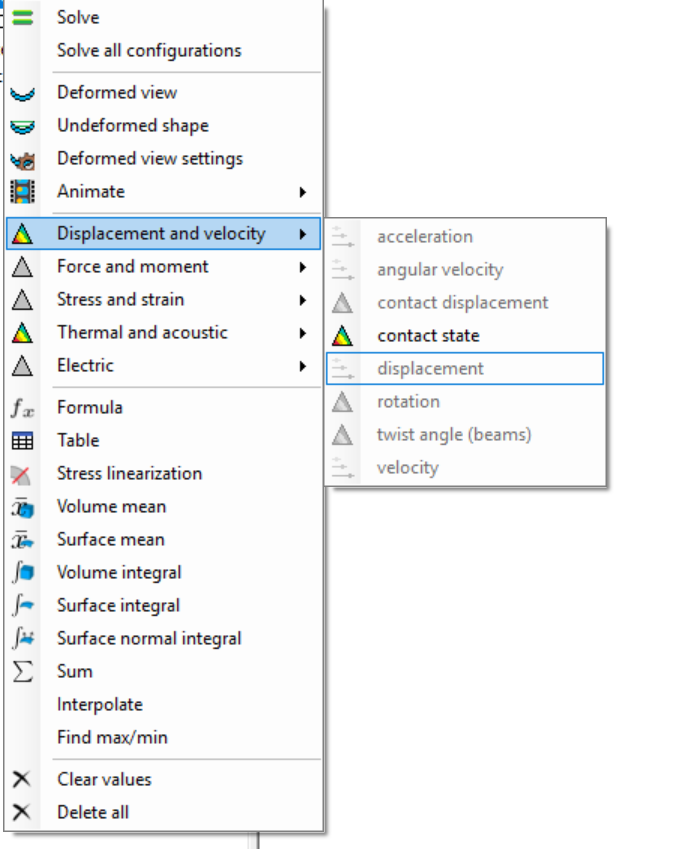This screenshot has width=692, height=849.
Task: Open the Thermal and acoustic submenu
Action: 302,333
